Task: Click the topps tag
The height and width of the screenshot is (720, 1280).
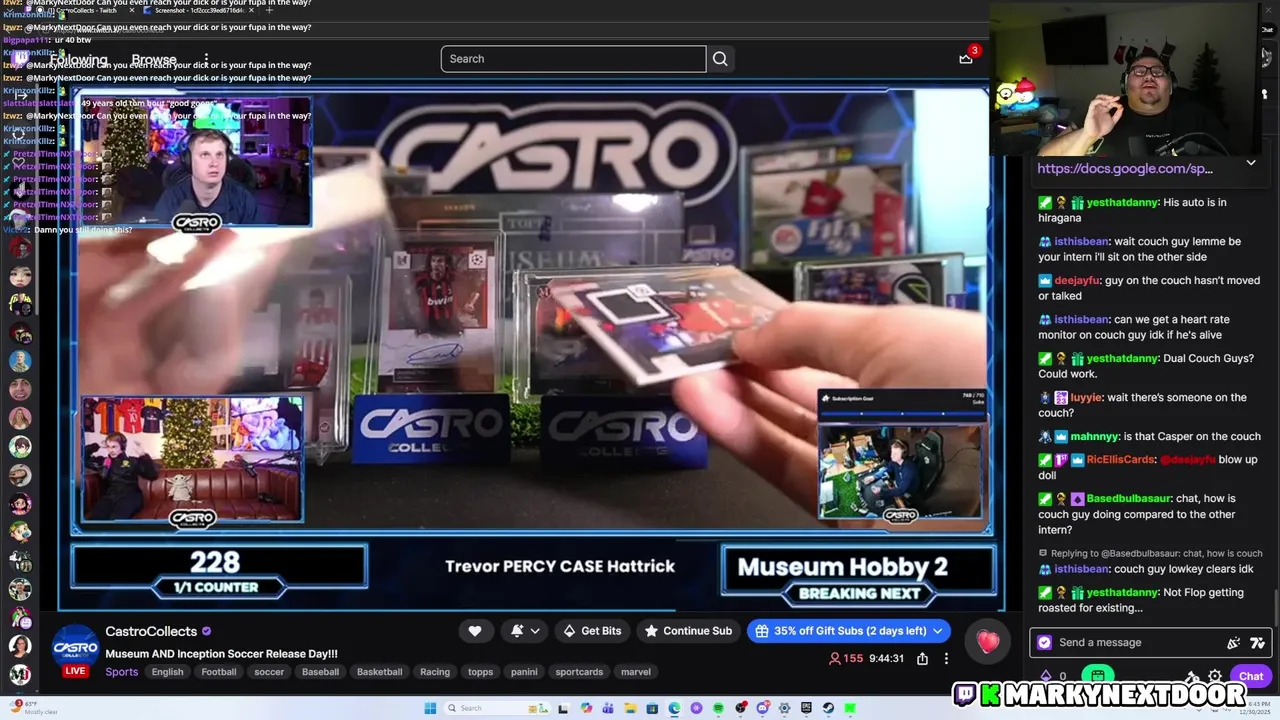Action: point(481,672)
